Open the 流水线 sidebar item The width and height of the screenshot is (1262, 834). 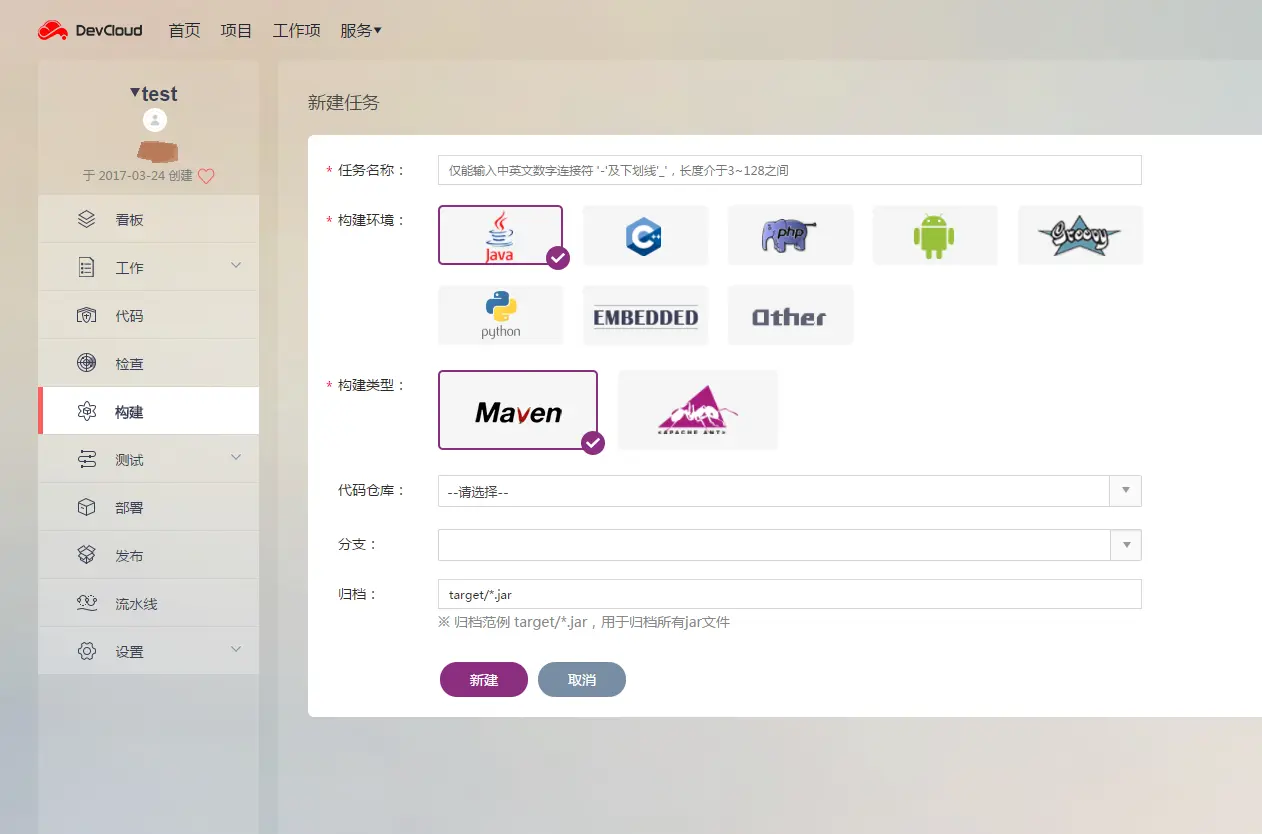148,603
